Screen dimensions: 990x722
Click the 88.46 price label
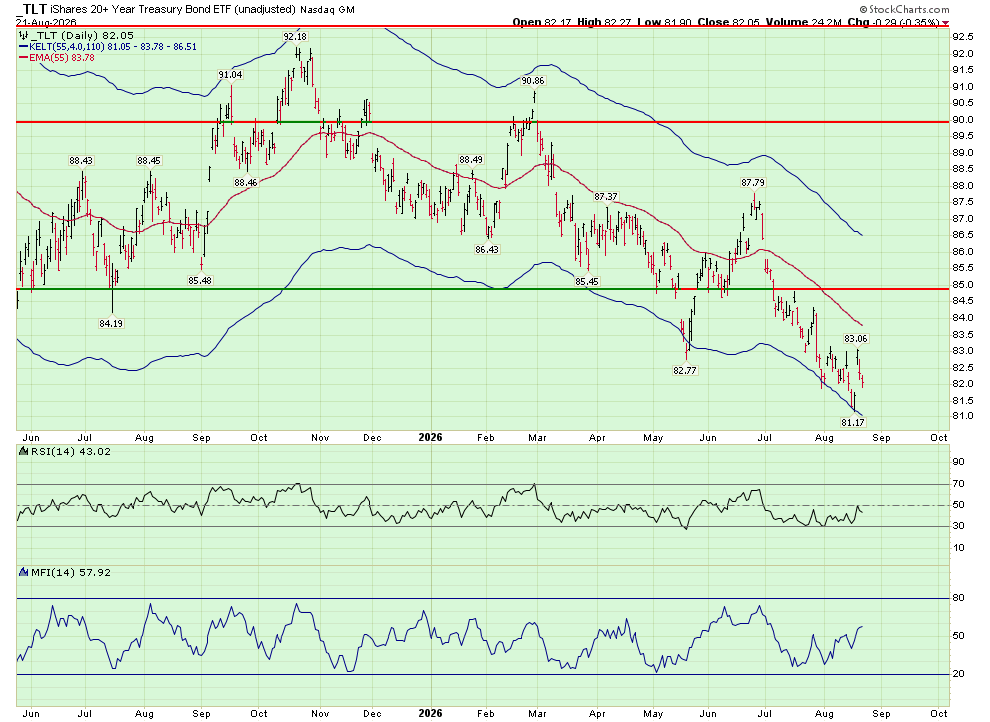[x=246, y=182]
